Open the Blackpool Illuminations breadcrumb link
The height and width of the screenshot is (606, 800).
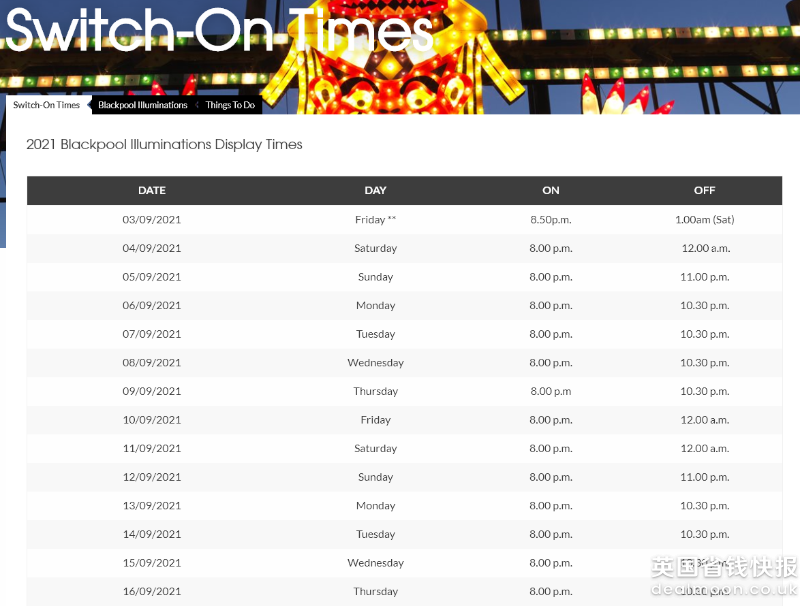tap(143, 105)
